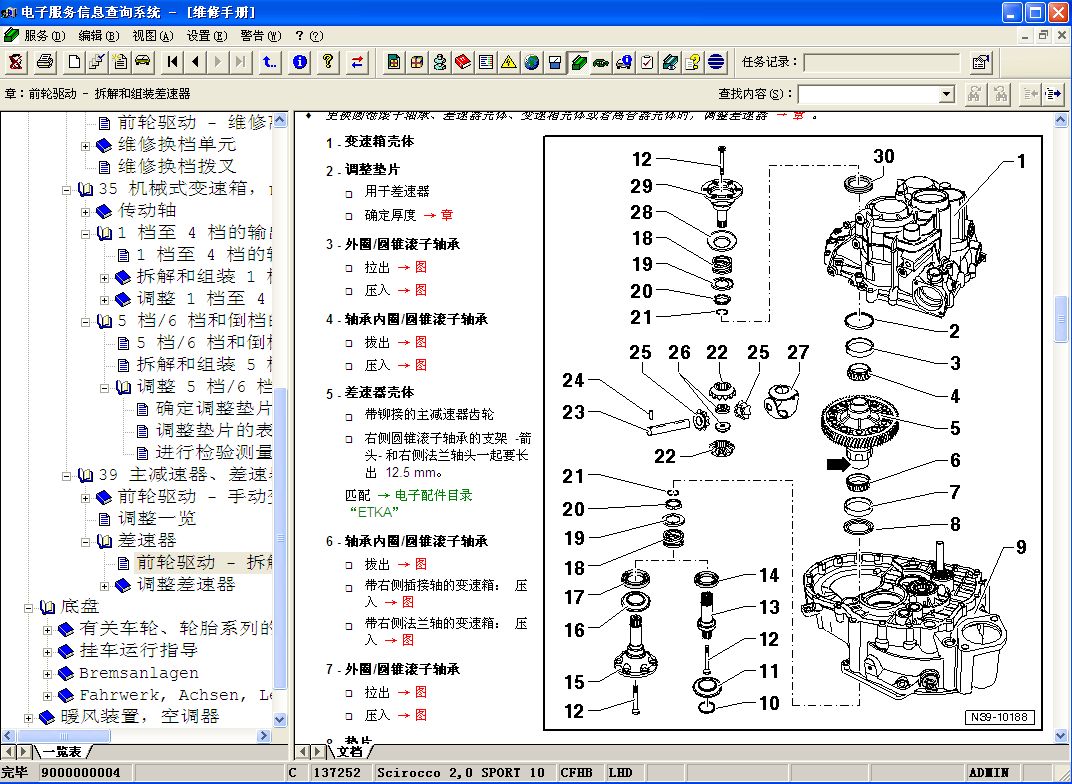Jump to first page with skip-back arrow
This screenshot has height=784, width=1072.
click(173, 62)
